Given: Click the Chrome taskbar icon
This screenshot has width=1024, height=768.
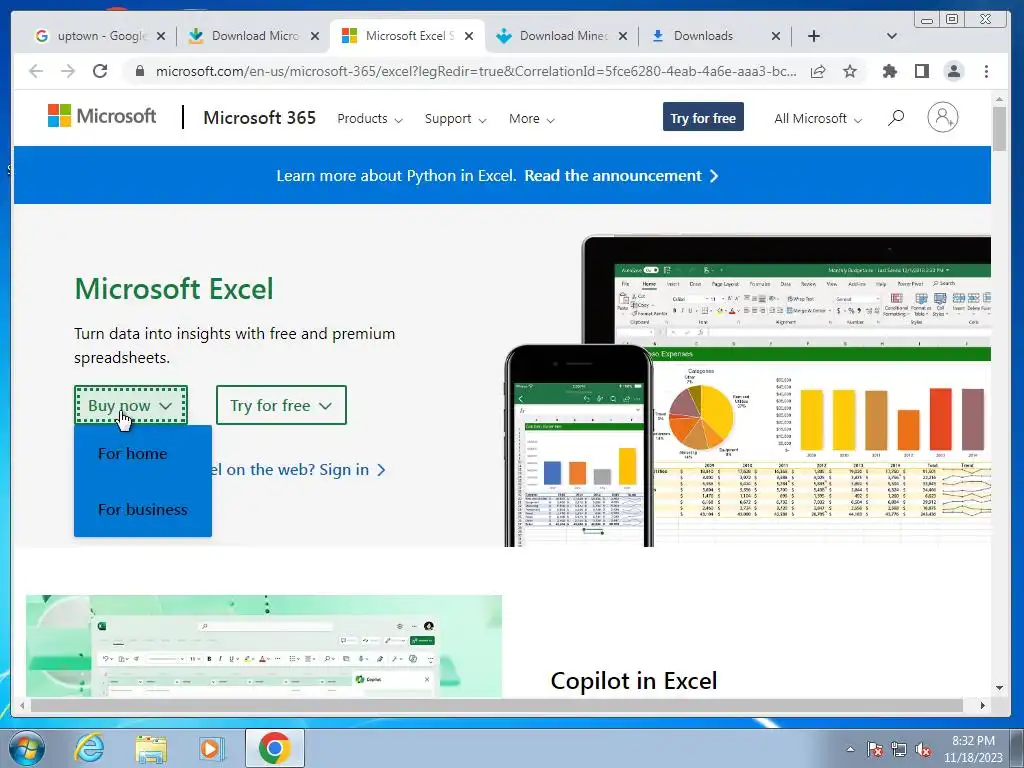Looking at the screenshot, I should point(274,748).
